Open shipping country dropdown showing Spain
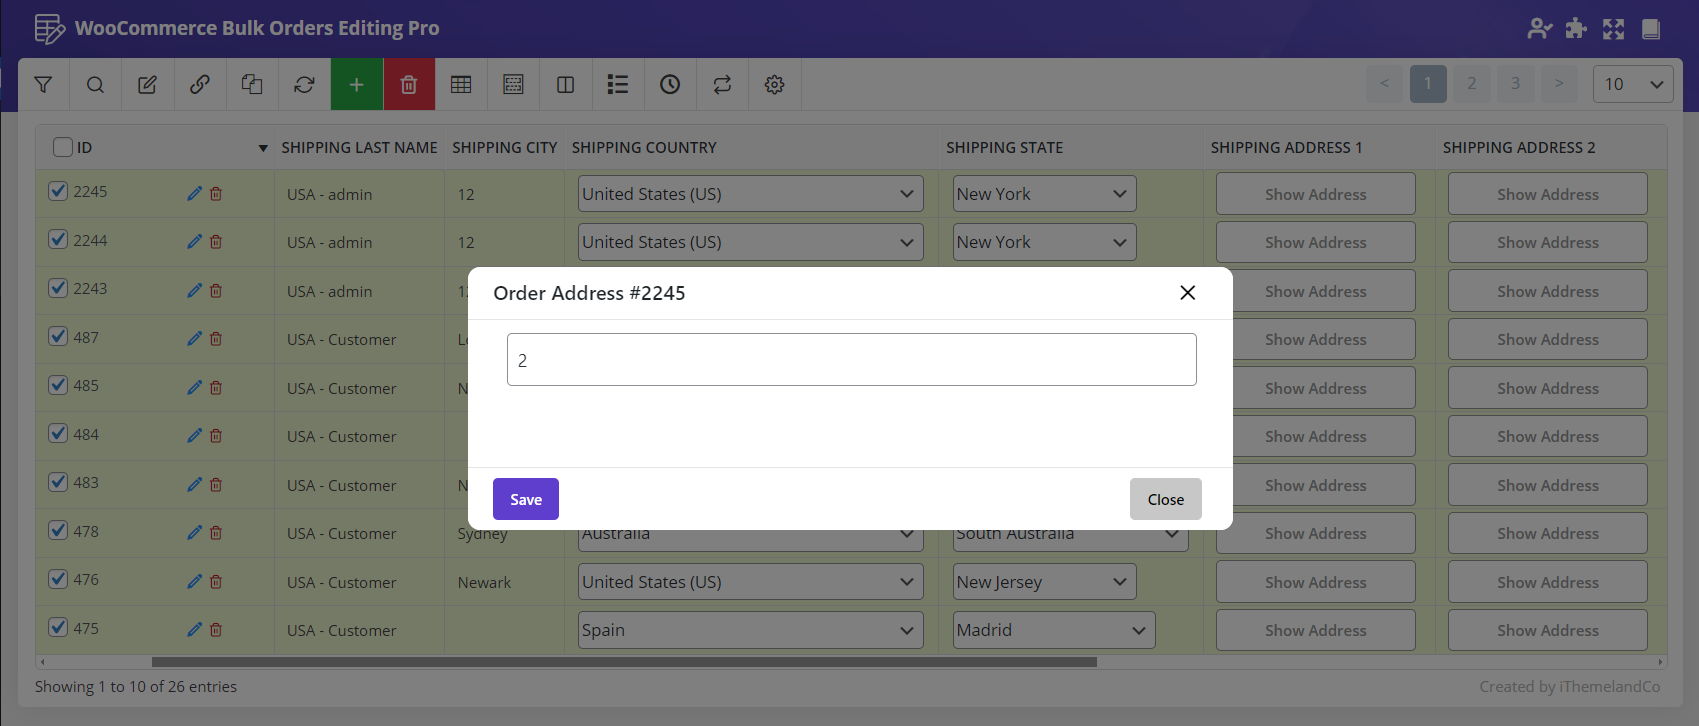 pyautogui.click(x=750, y=630)
